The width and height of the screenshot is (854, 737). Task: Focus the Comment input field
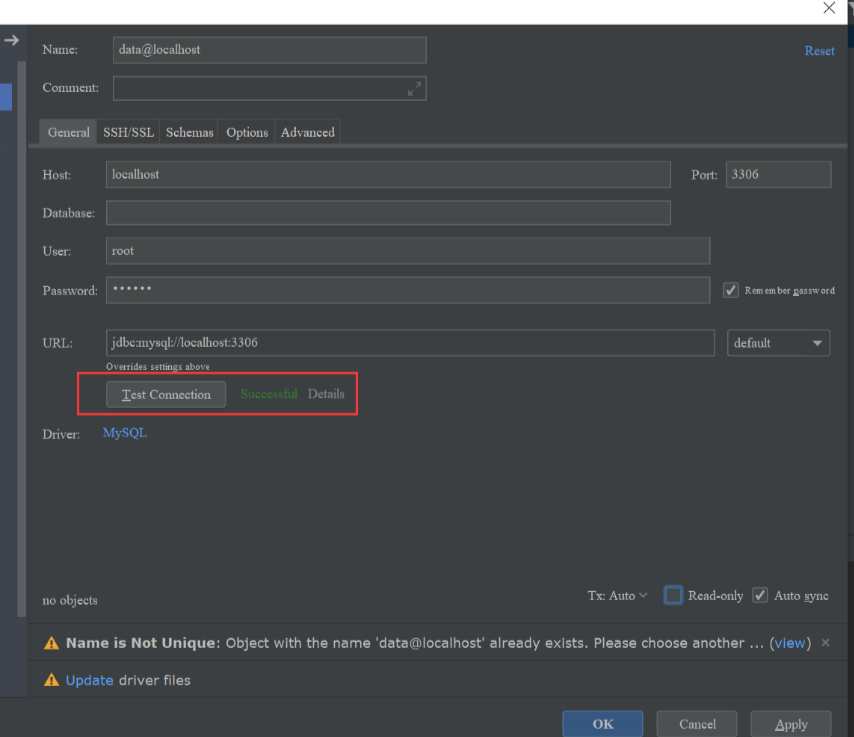point(270,89)
